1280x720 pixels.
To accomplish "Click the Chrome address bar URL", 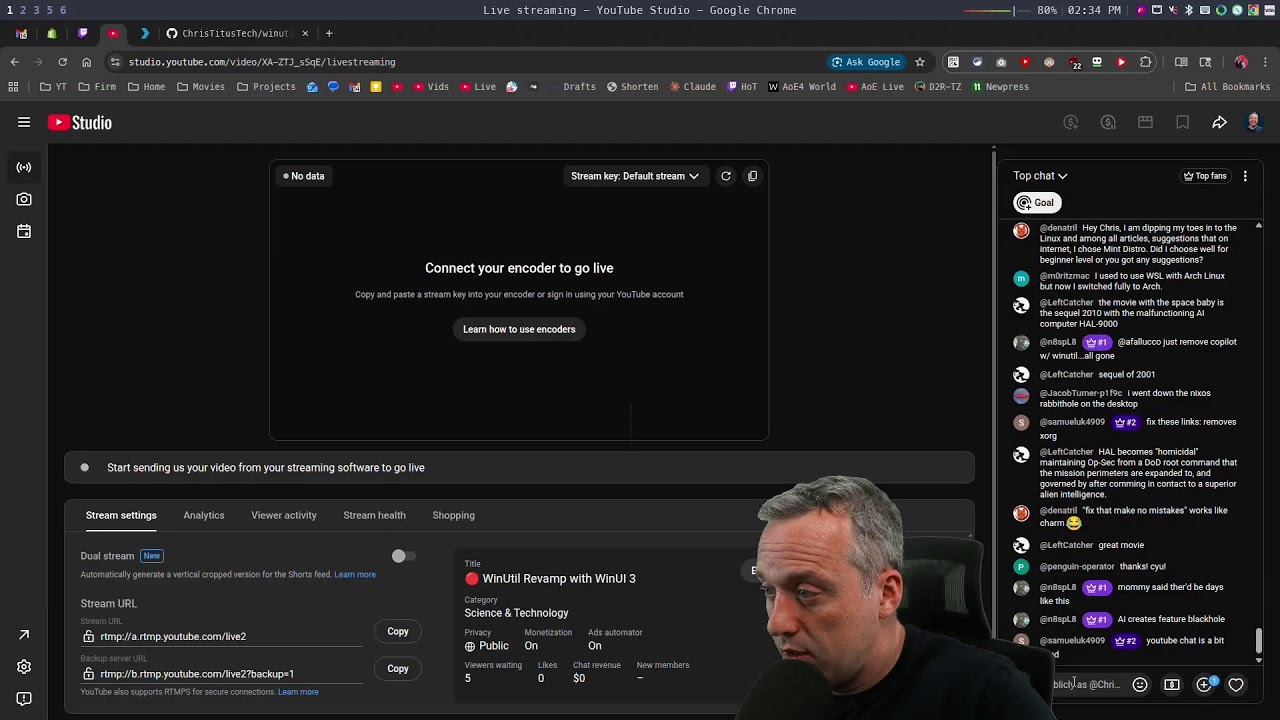I will tap(262, 62).
